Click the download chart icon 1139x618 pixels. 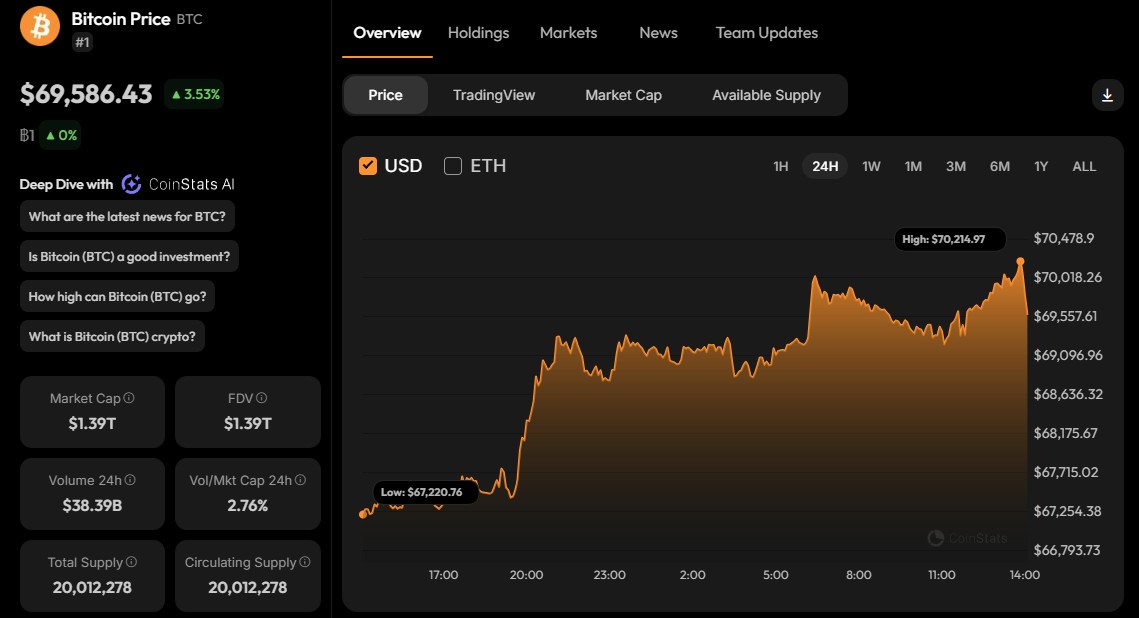pos(1107,95)
